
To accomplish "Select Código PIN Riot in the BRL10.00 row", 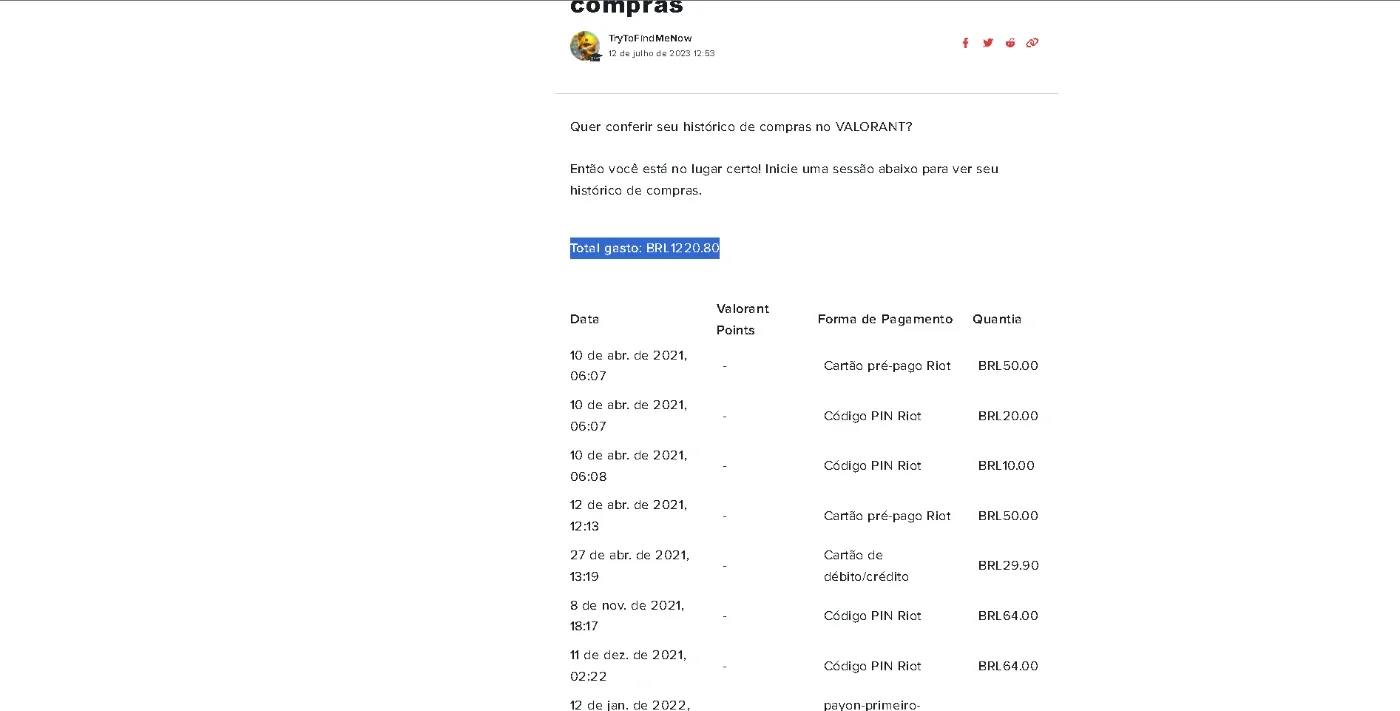I will tap(873, 466).
